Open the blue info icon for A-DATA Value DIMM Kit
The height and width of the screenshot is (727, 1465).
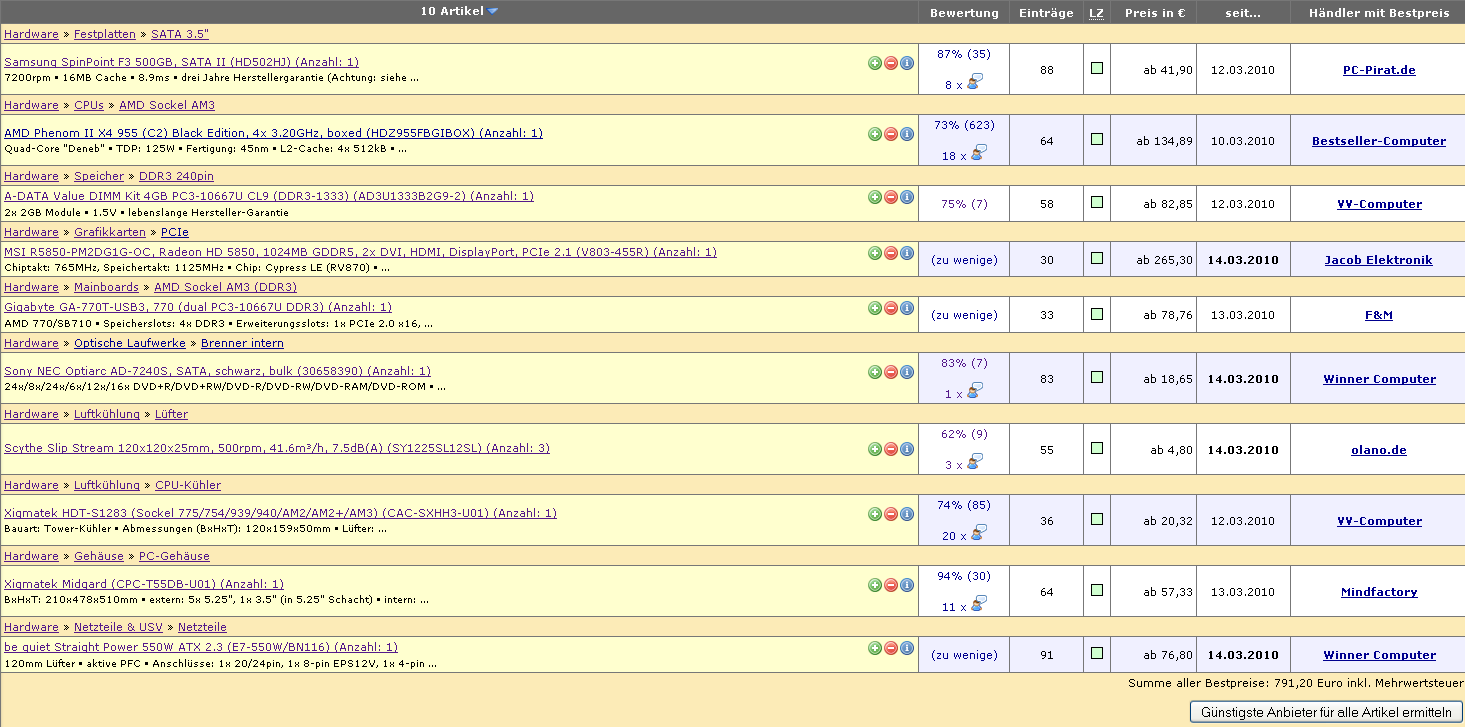coord(907,197)
